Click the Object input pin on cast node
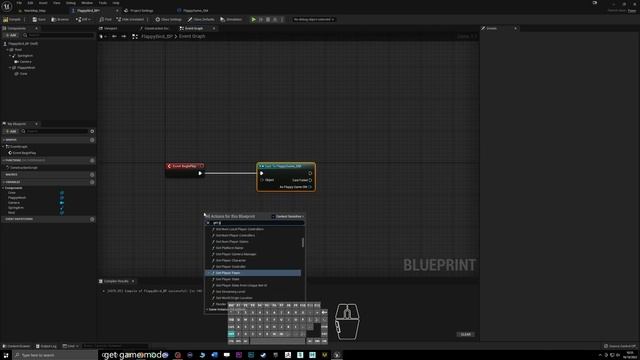Viewport: 640px width, 360px height. [262, 180]
